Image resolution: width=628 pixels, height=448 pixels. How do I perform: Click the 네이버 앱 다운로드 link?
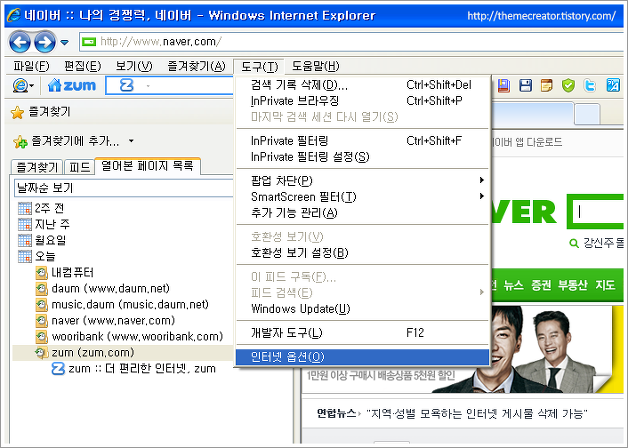coord(527,142)
